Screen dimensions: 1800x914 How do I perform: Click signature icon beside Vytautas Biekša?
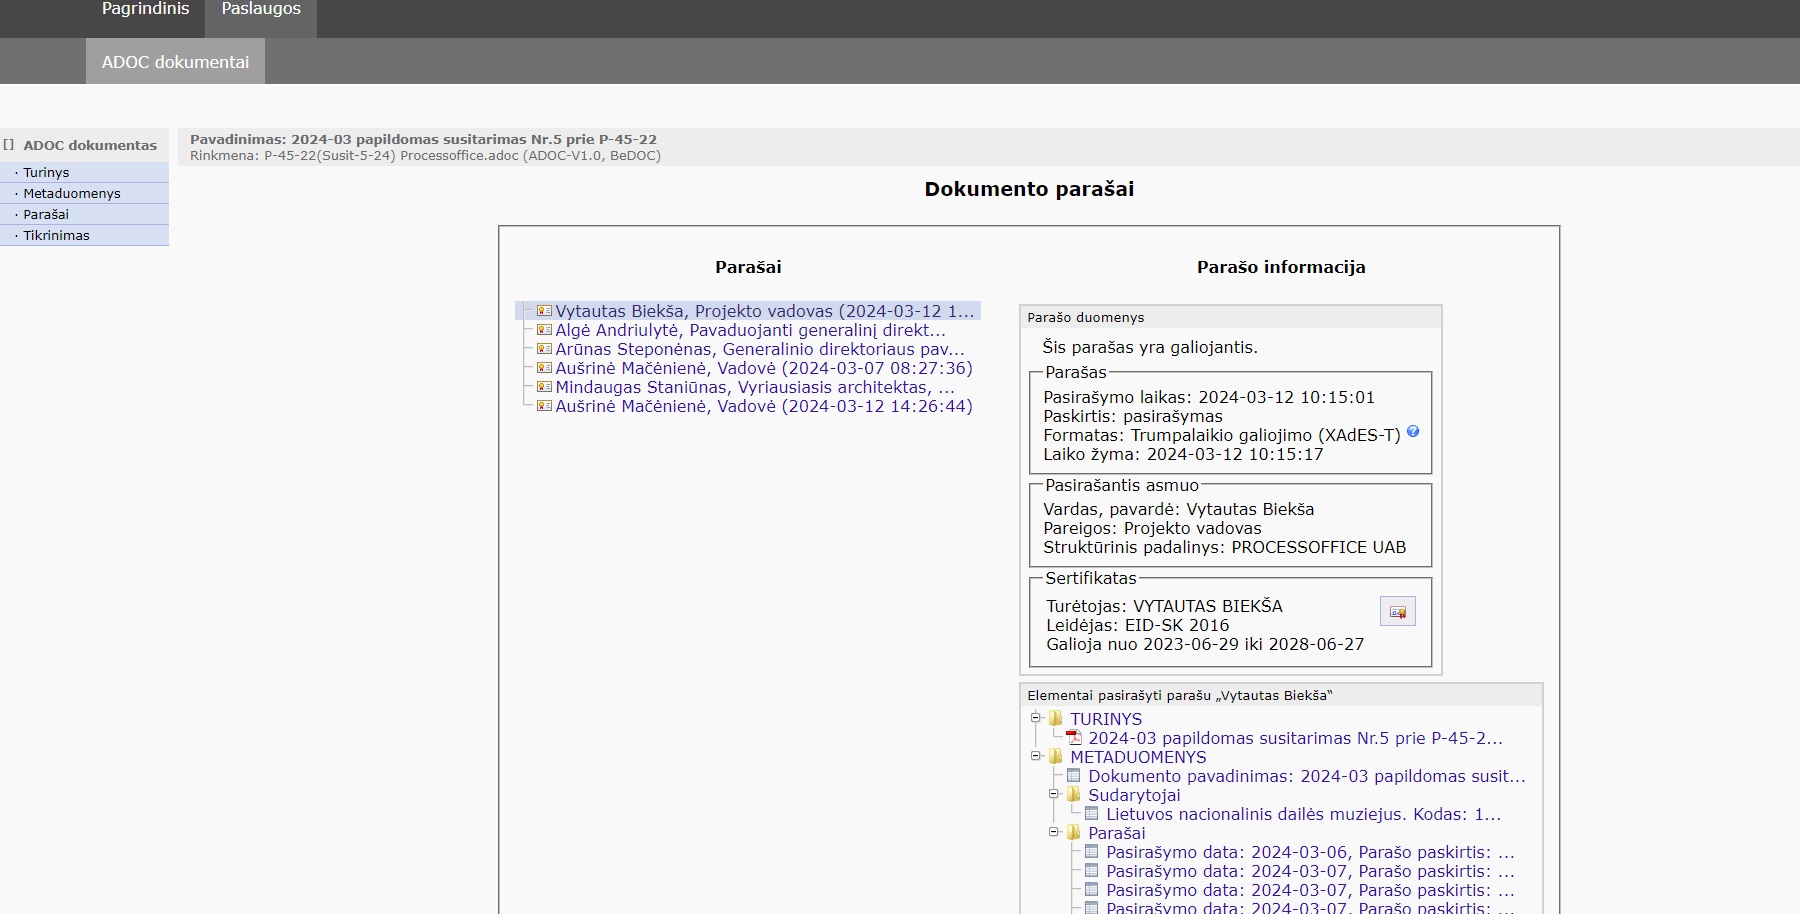[x=544, y=311]
